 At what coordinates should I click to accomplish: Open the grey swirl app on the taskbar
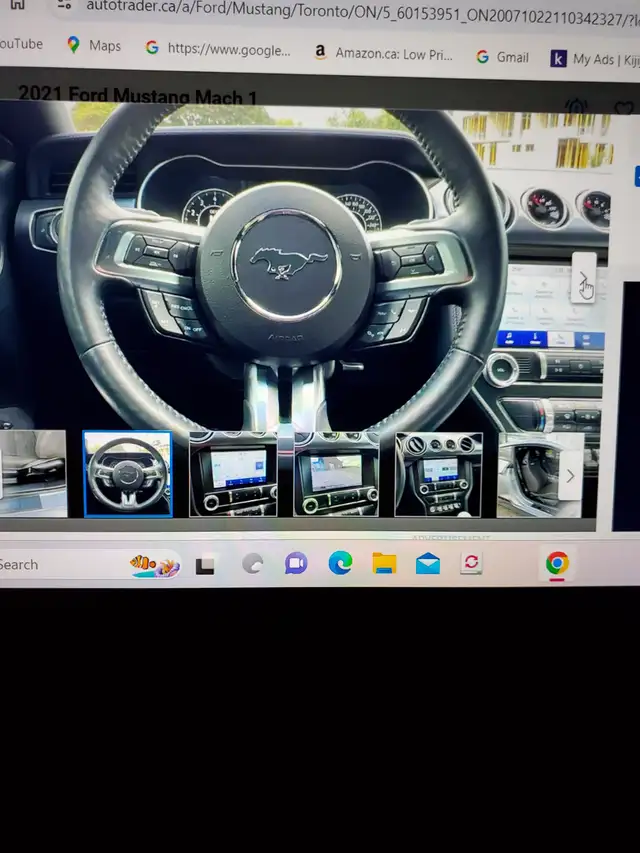(x=253, y=564)
